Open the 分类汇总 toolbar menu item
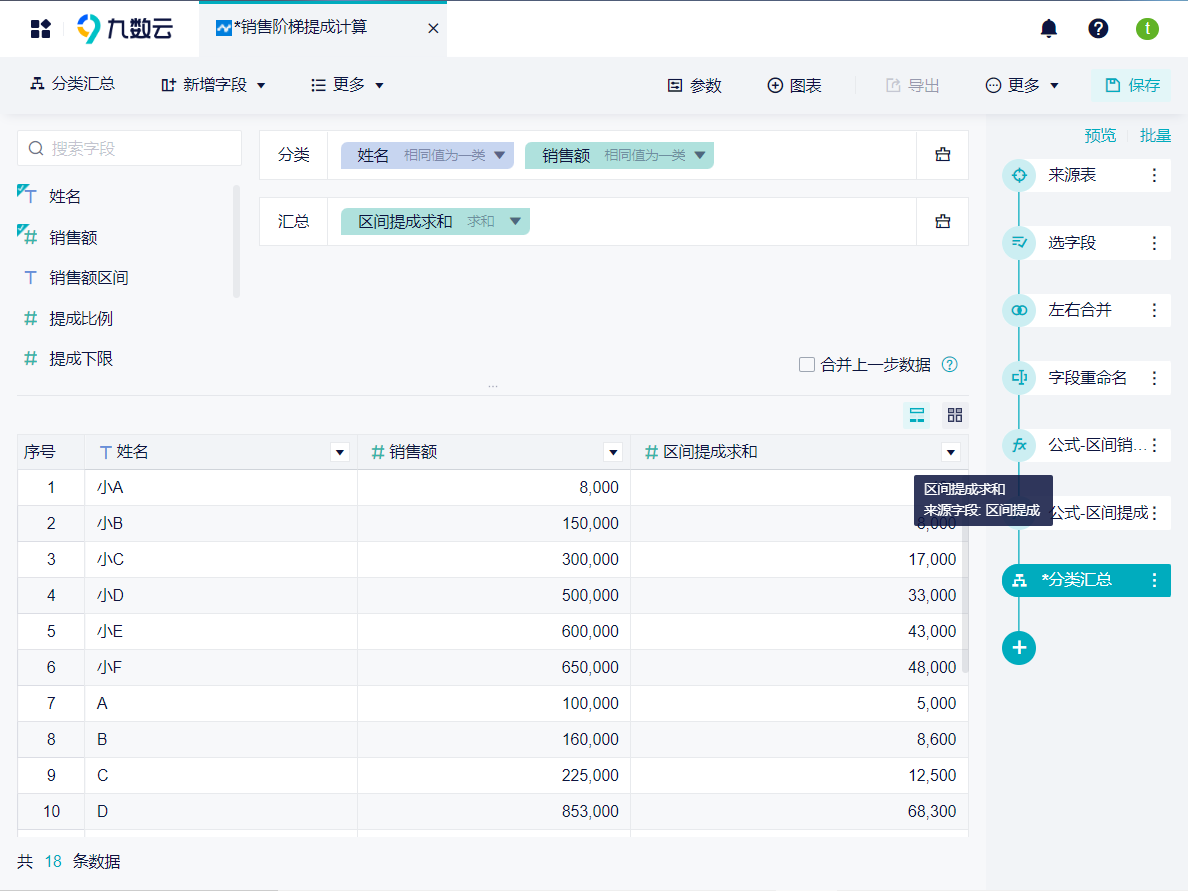 tap(72, 85)
